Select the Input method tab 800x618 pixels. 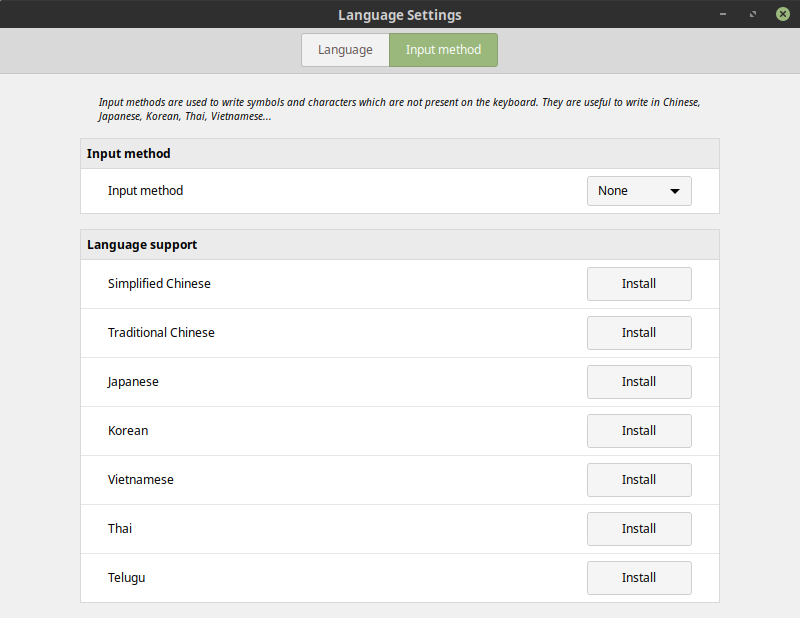443,50
